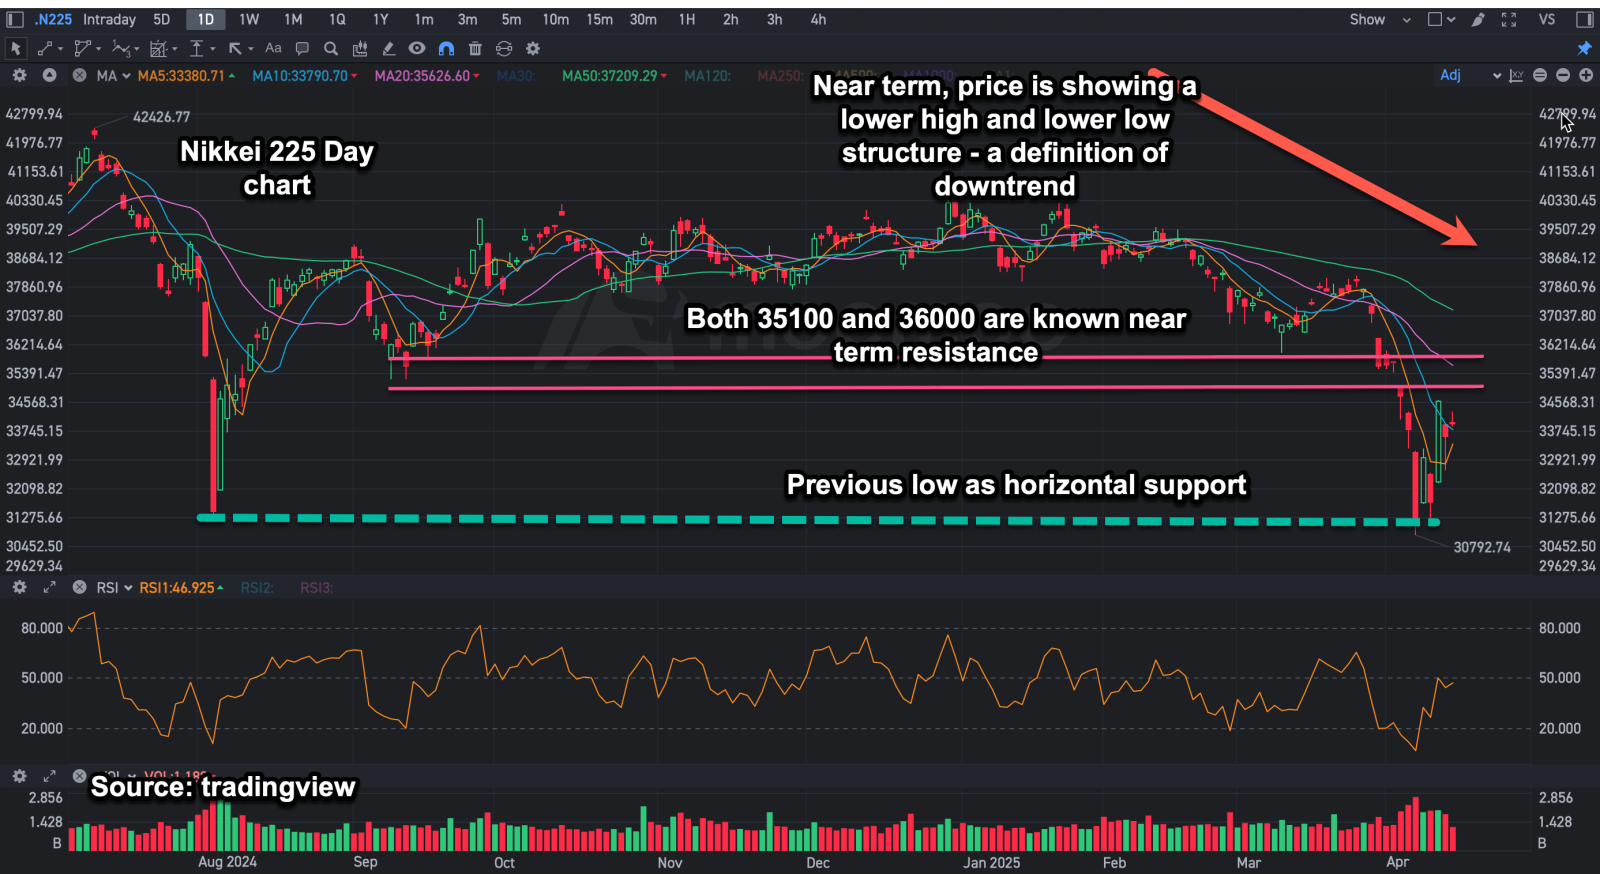Zoom out with minus circle icon
1600x874 pixels.
pos(1563,75)
